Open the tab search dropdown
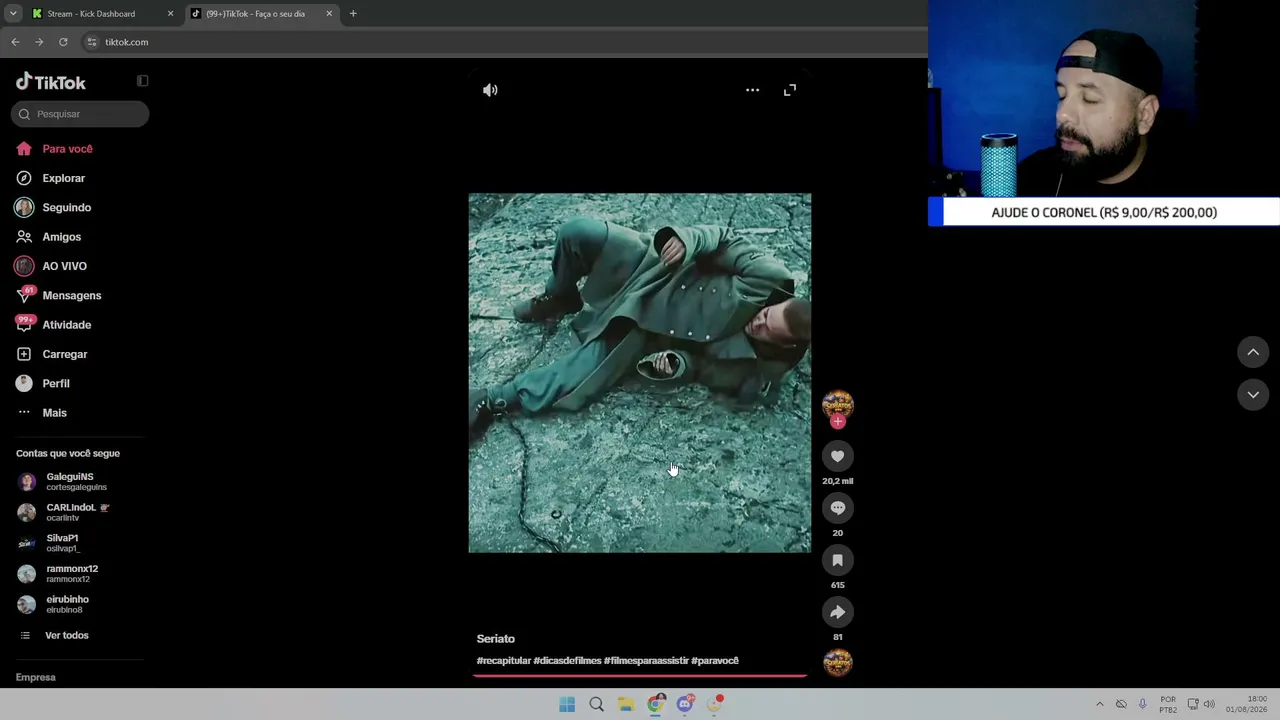This screenshot has height=720, width=1280. pyautogui.click(x=12, y=14)
